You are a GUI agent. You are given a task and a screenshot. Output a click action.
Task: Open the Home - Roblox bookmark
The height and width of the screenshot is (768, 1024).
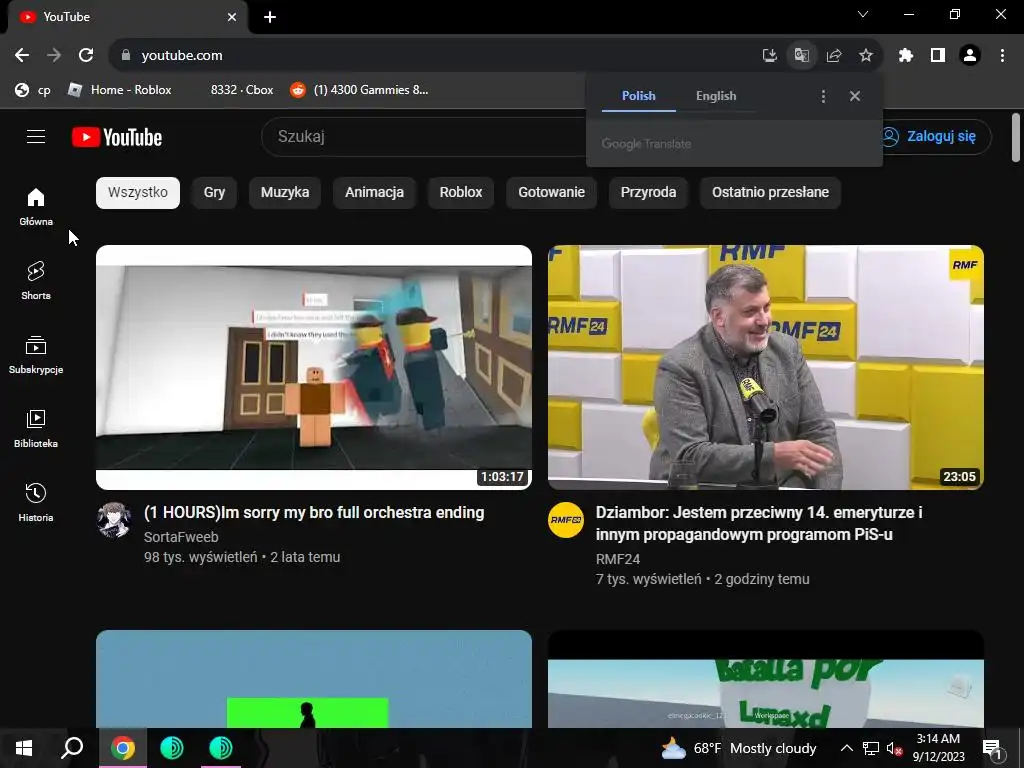coord(120,90)
